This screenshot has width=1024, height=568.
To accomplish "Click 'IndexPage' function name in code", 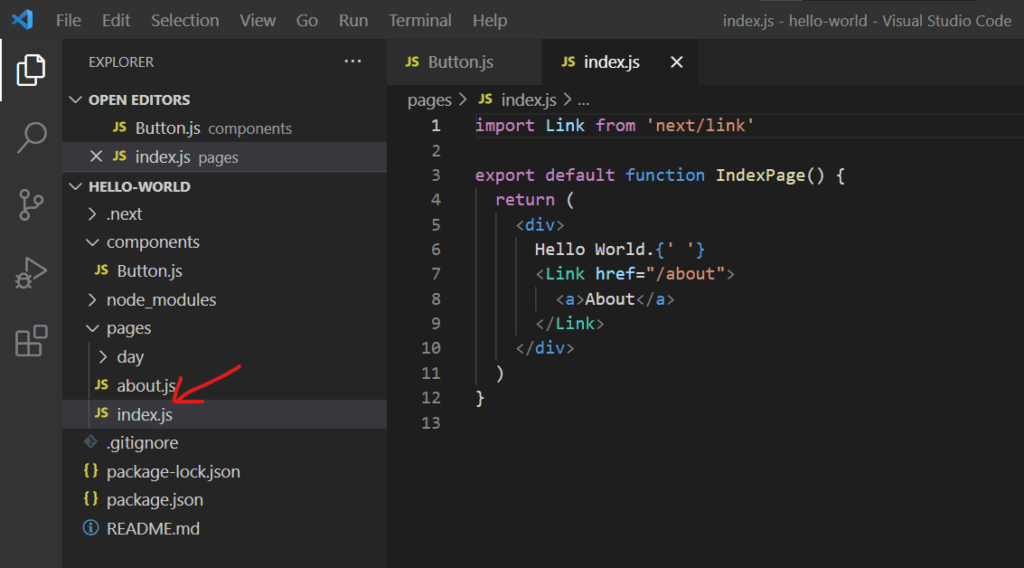I will point(760,175).
